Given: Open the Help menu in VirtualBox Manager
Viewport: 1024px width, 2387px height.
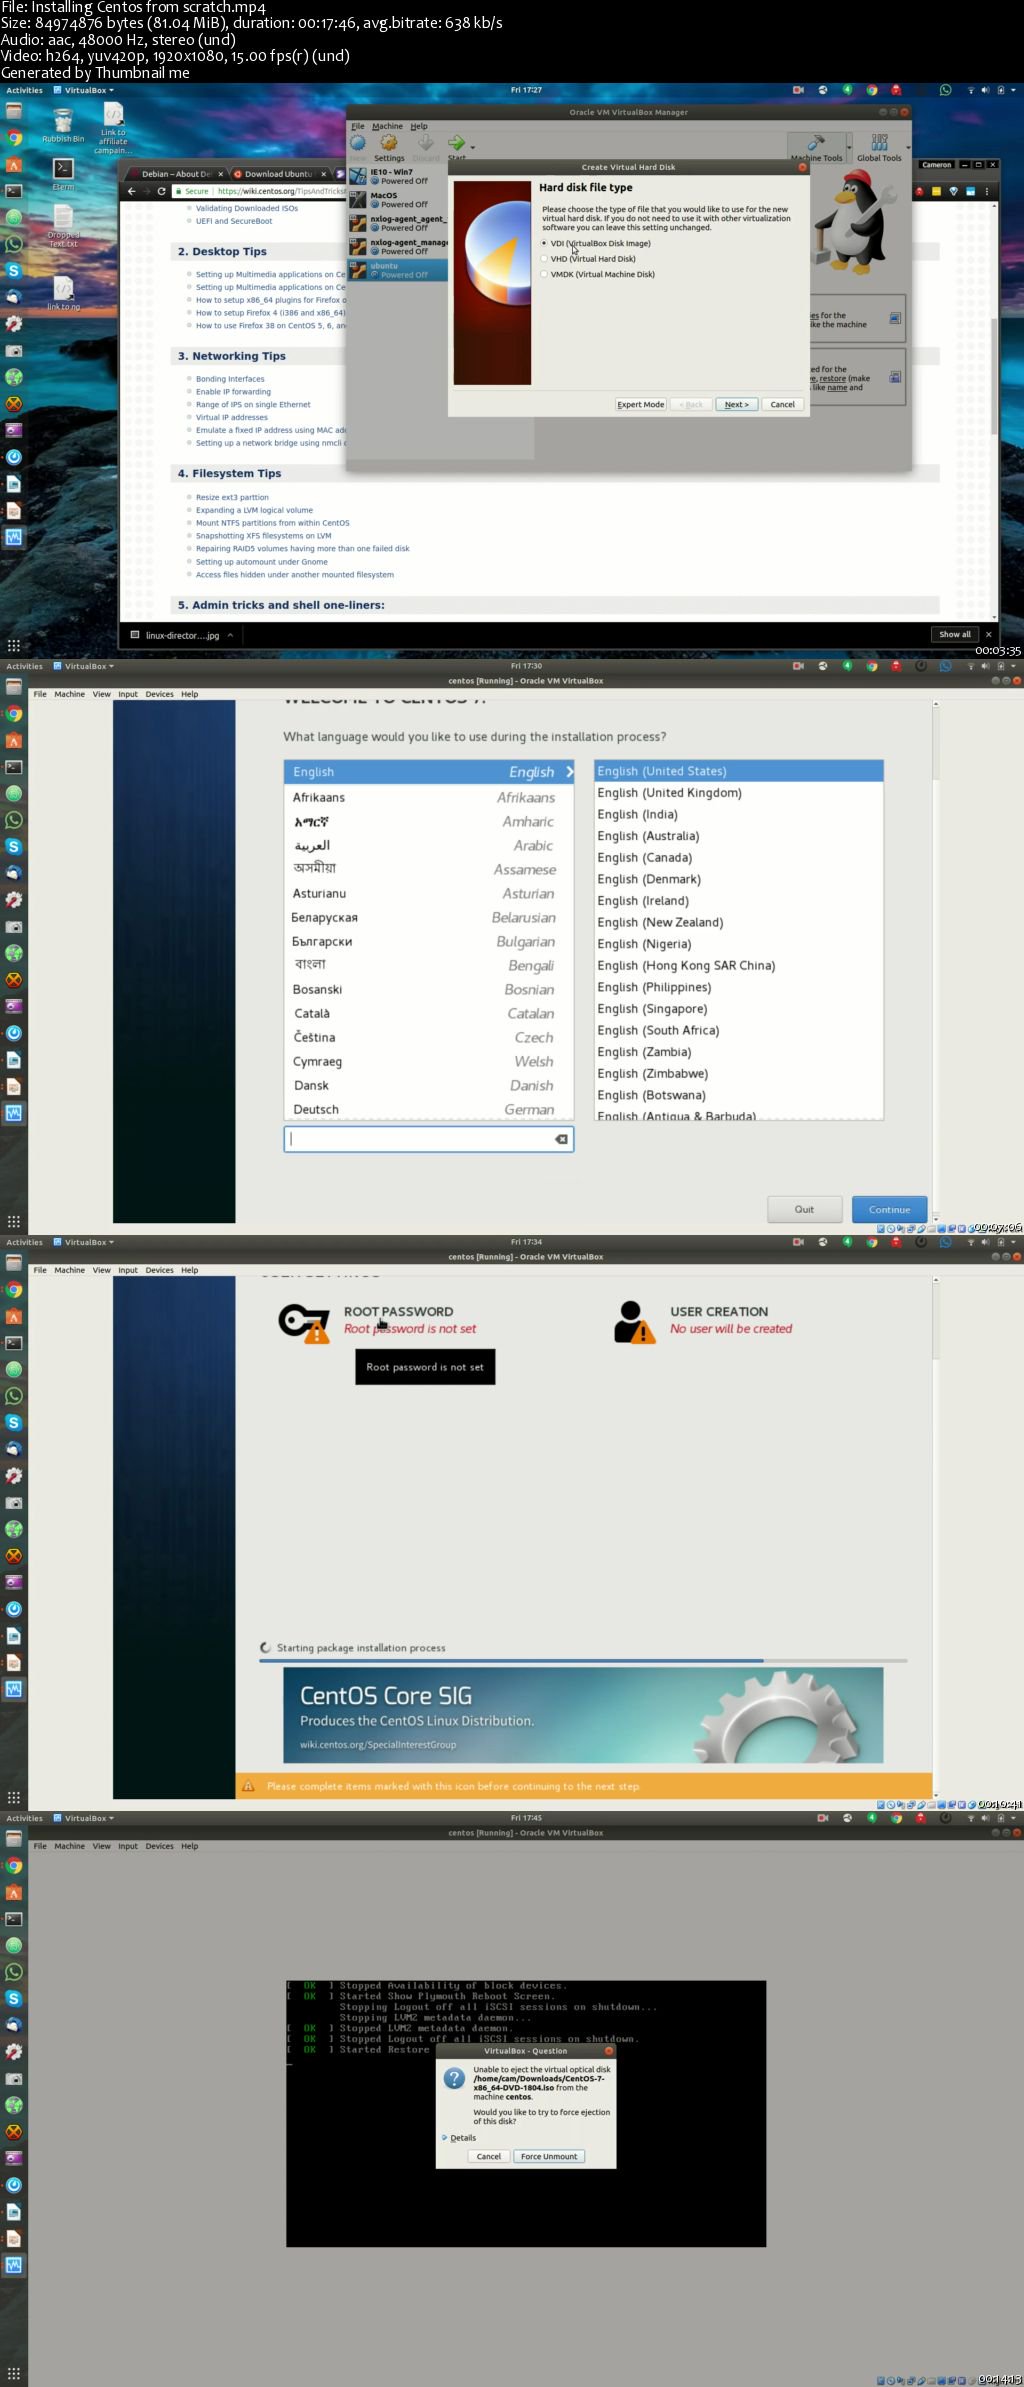Looking at the screenshot, I should (419, 126).
